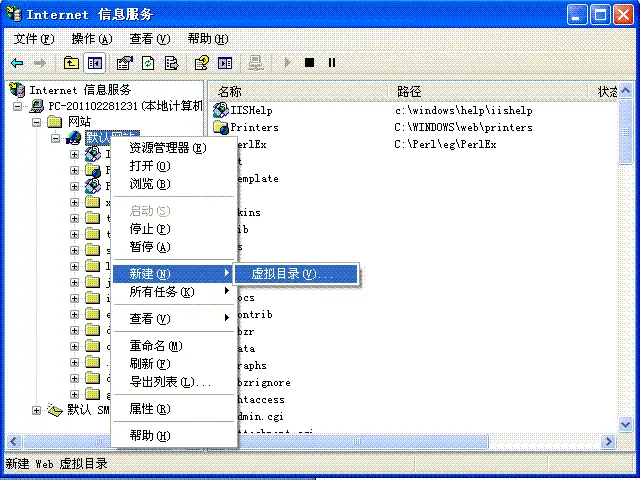Viewport: 640px width, 480px height.
Task: Collapse the PC-201102281231 computer node
Action: pyautogui.click(x=18, y=106)
